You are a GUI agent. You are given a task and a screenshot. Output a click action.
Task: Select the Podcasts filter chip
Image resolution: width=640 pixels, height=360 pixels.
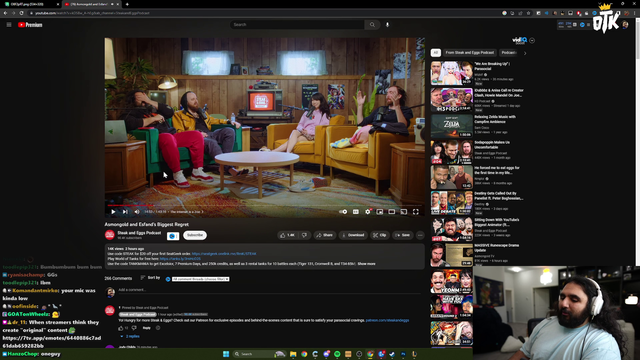pos(509,53)
